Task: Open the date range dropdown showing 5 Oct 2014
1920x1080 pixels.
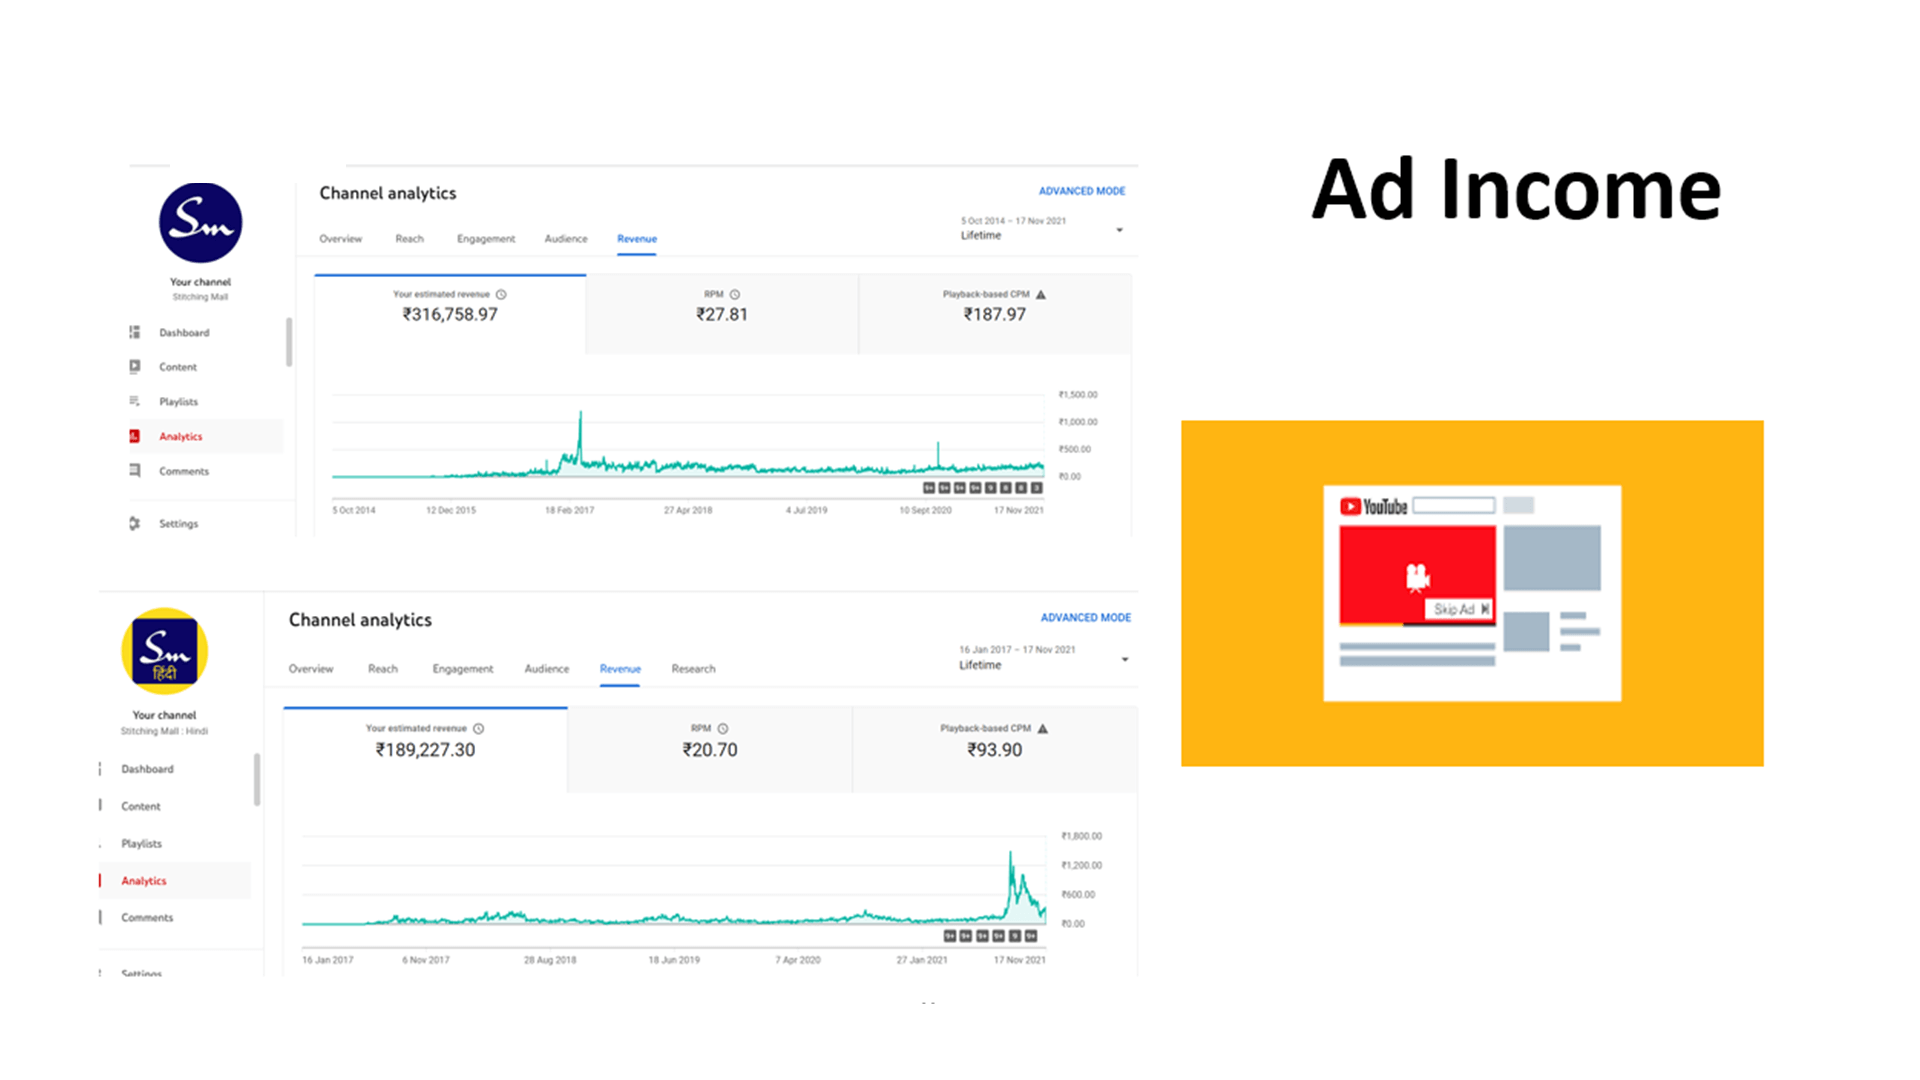Action: click(1119, 230)
